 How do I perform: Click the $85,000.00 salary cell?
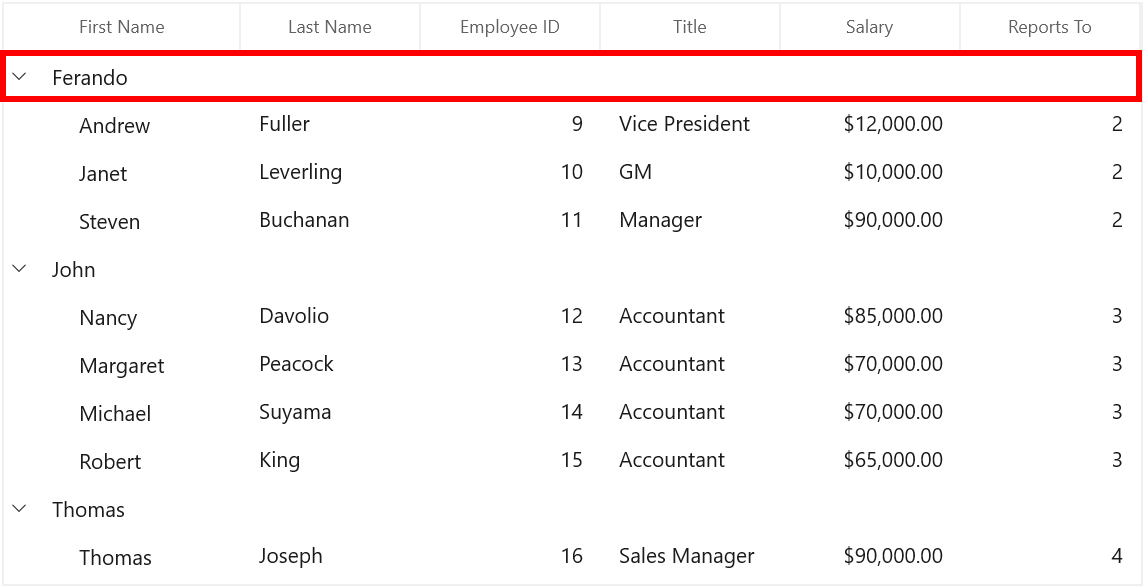tap(892, 316)
